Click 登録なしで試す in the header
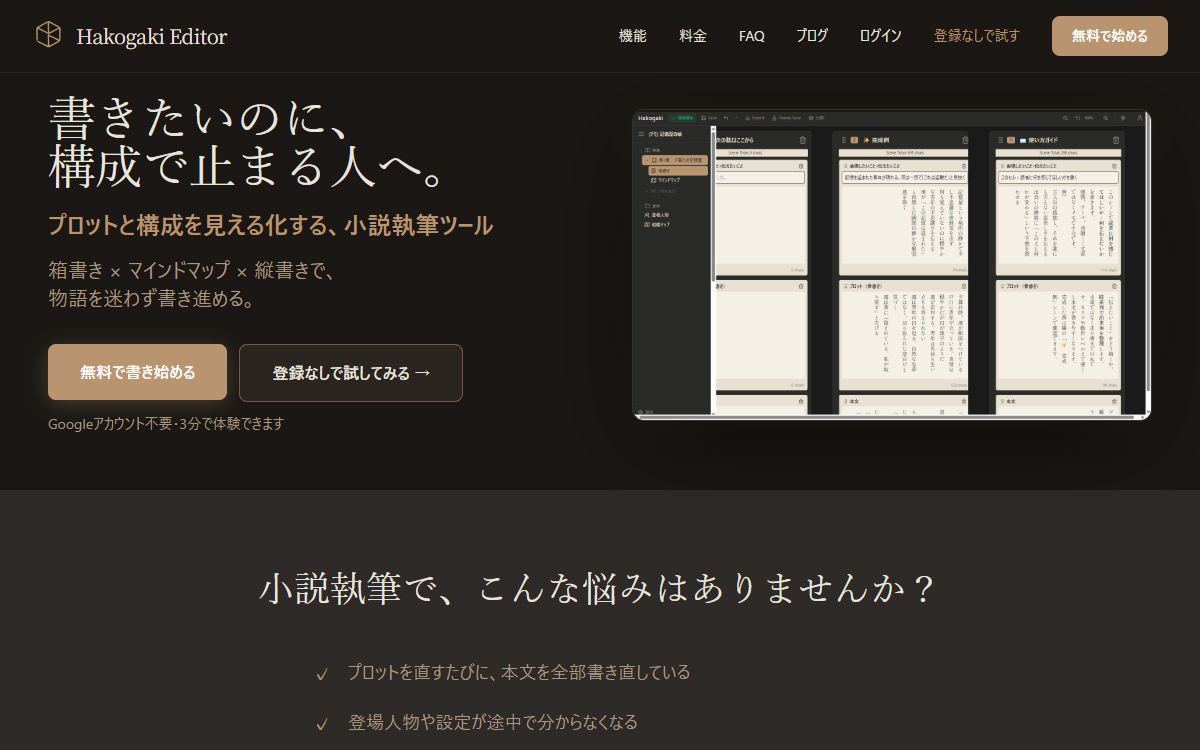 click(x=976, y=36)
